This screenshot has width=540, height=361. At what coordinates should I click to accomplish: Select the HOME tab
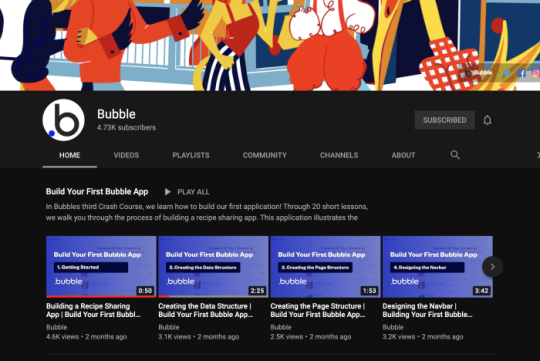pyautogui.click(x=70, y=155)
